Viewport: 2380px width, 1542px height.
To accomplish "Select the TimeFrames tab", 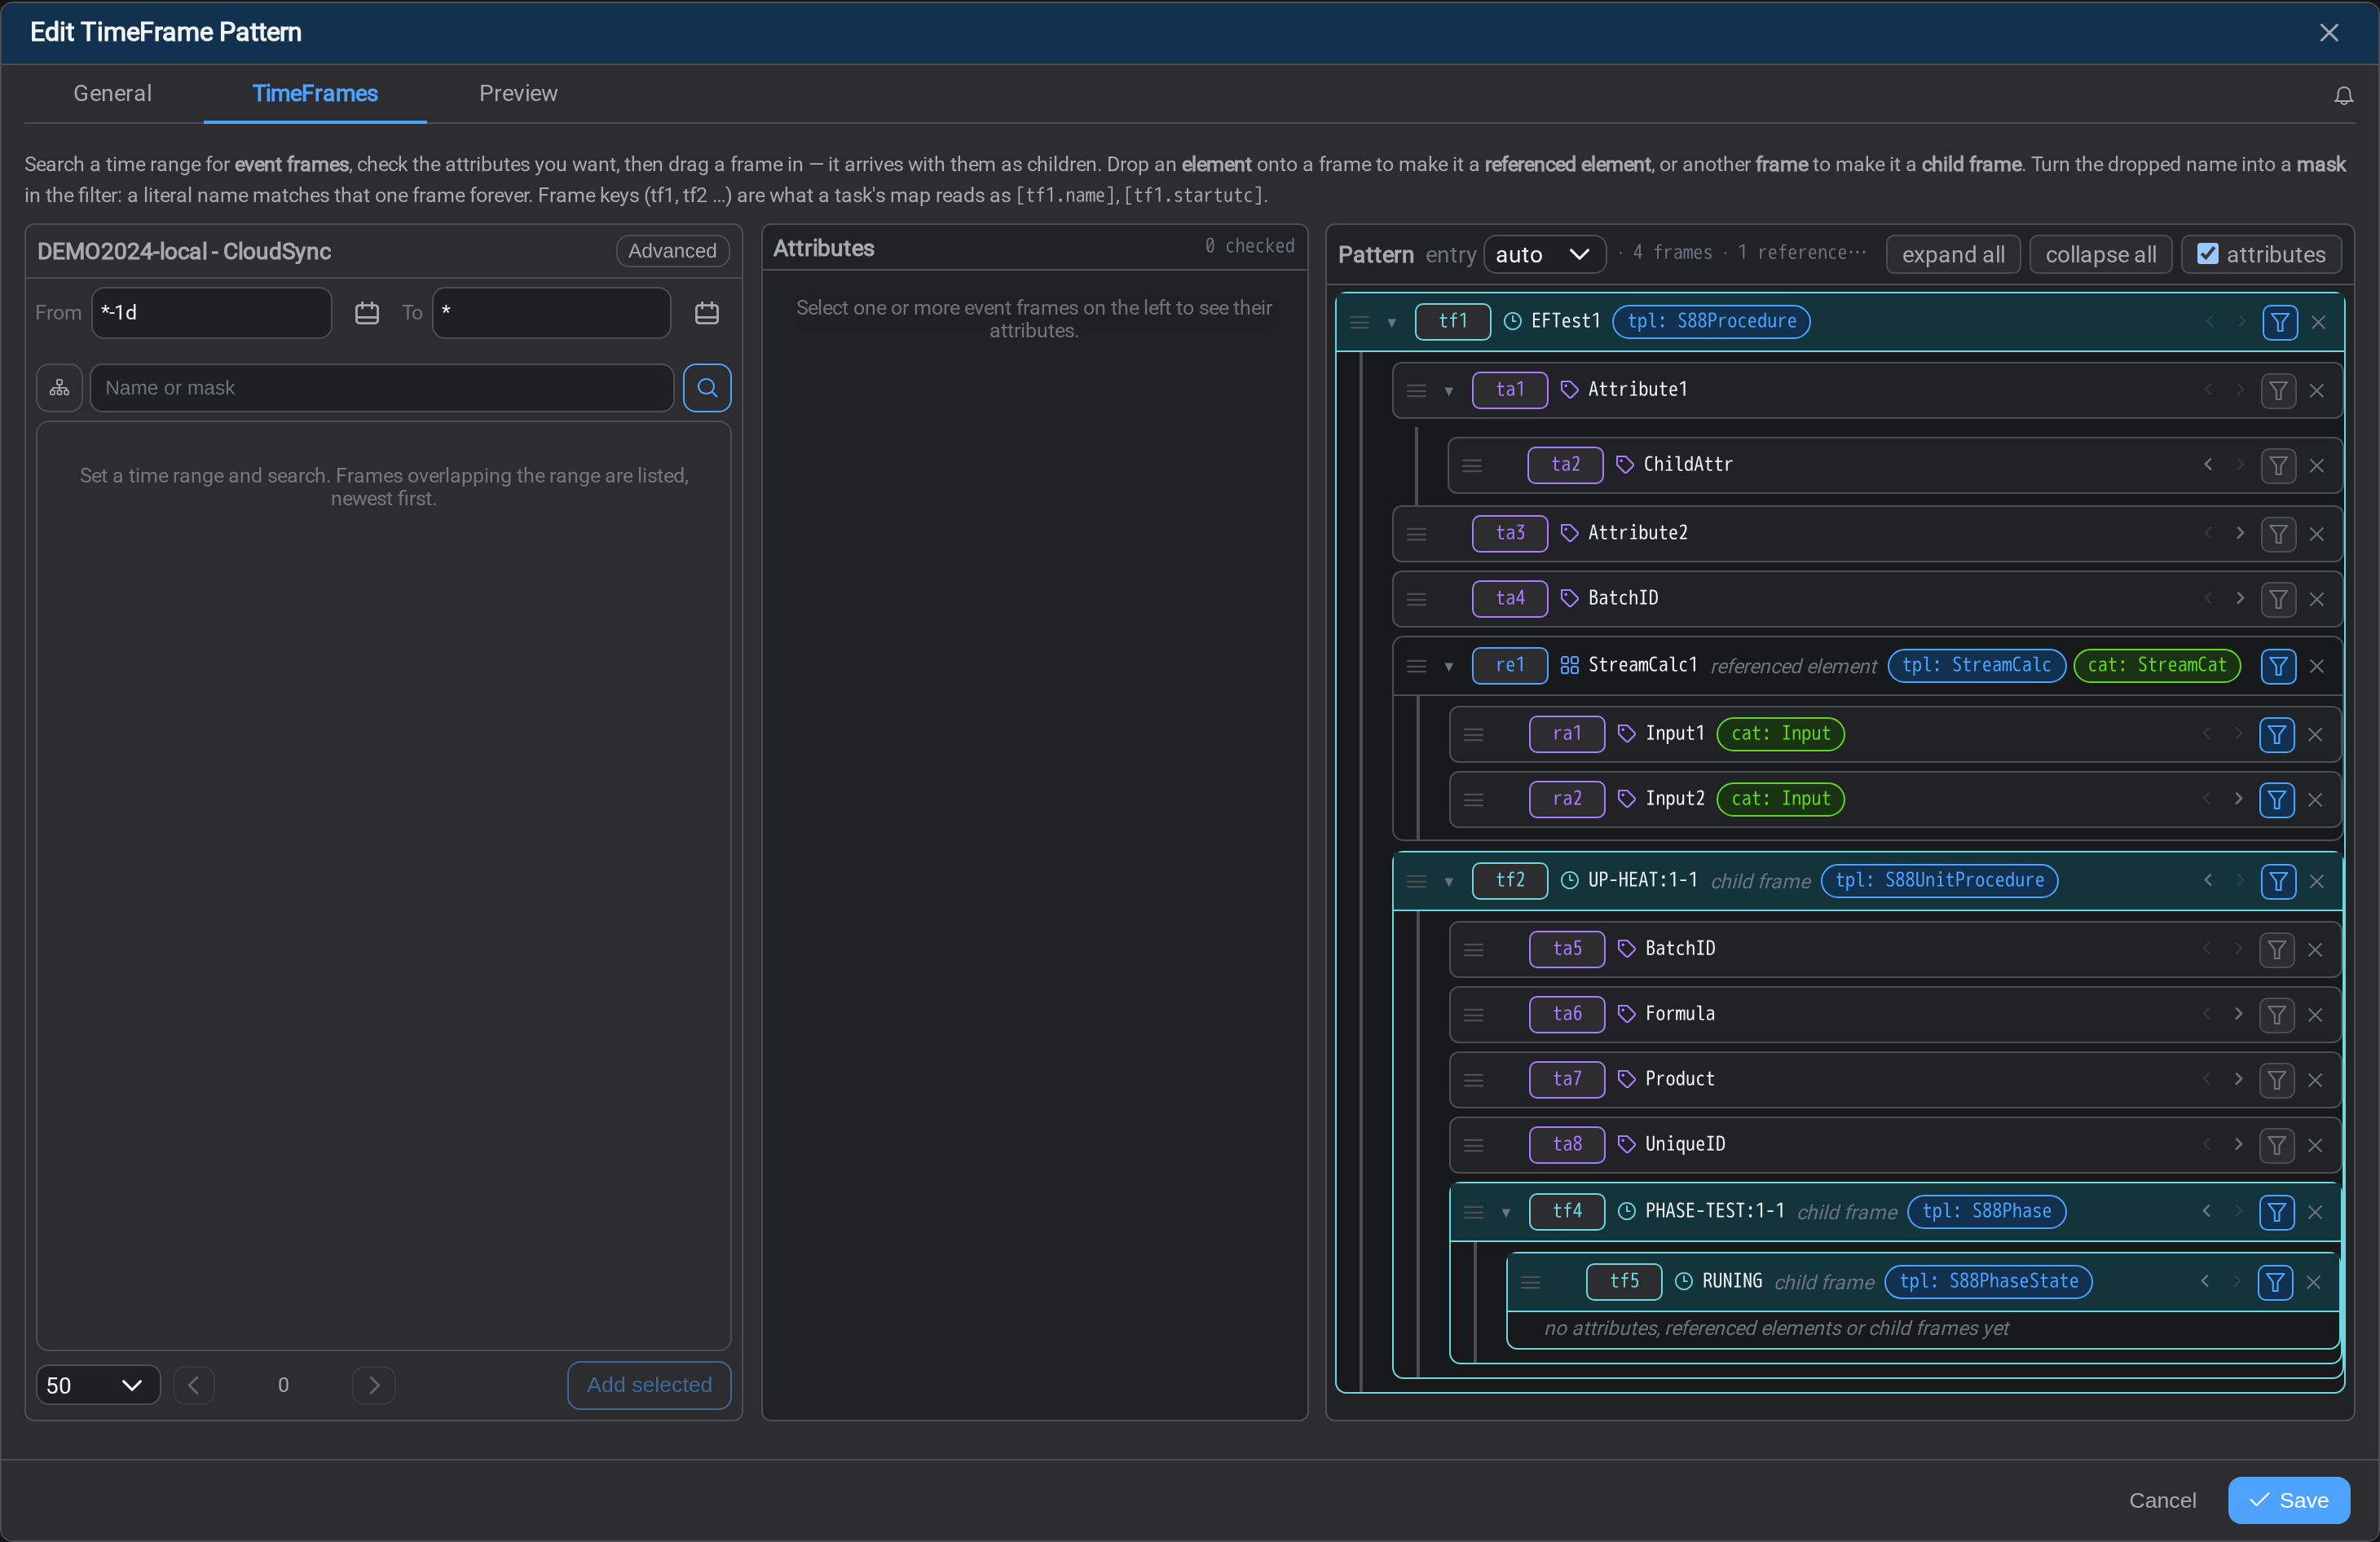I will [x=315, y=94].
